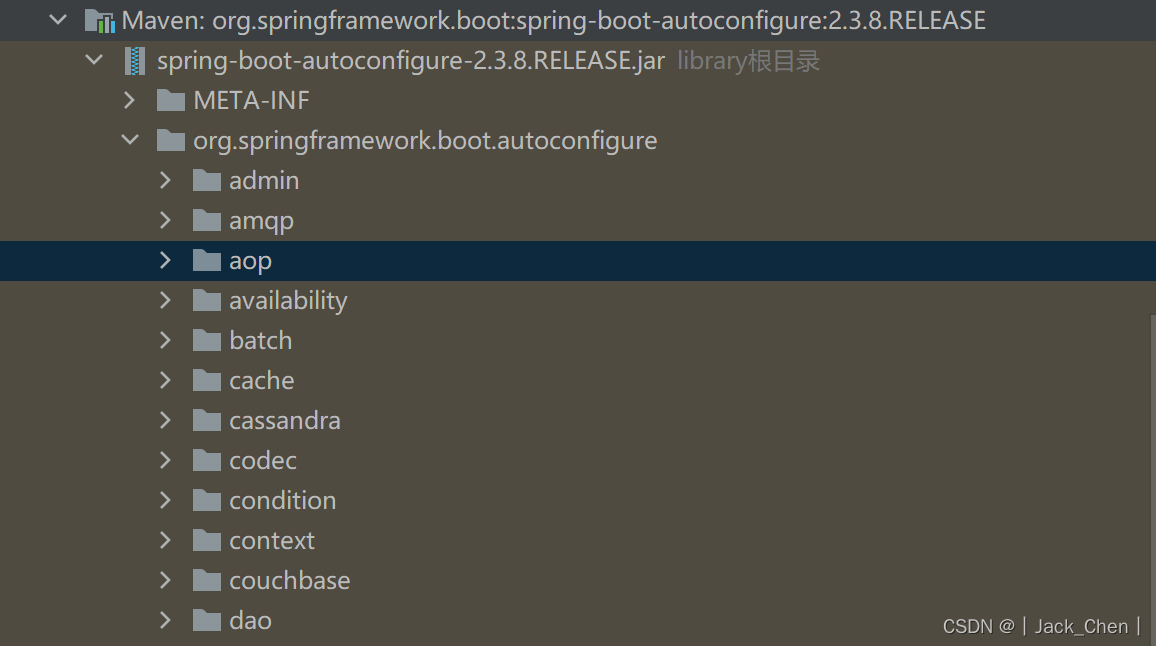The image size is (1156, 646).
Task: Click the cassandra folder icon
Action: pos(206,420)
